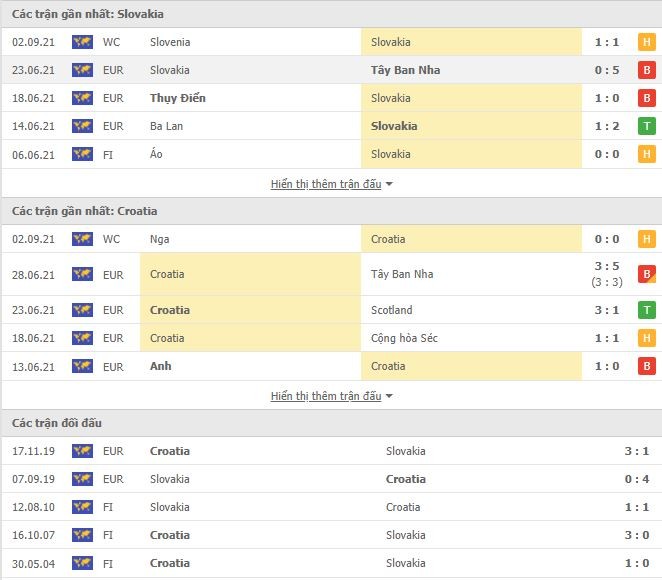
Task: Open the Thụy Điển vs Slovakia match row
Action: coord(331,98)
